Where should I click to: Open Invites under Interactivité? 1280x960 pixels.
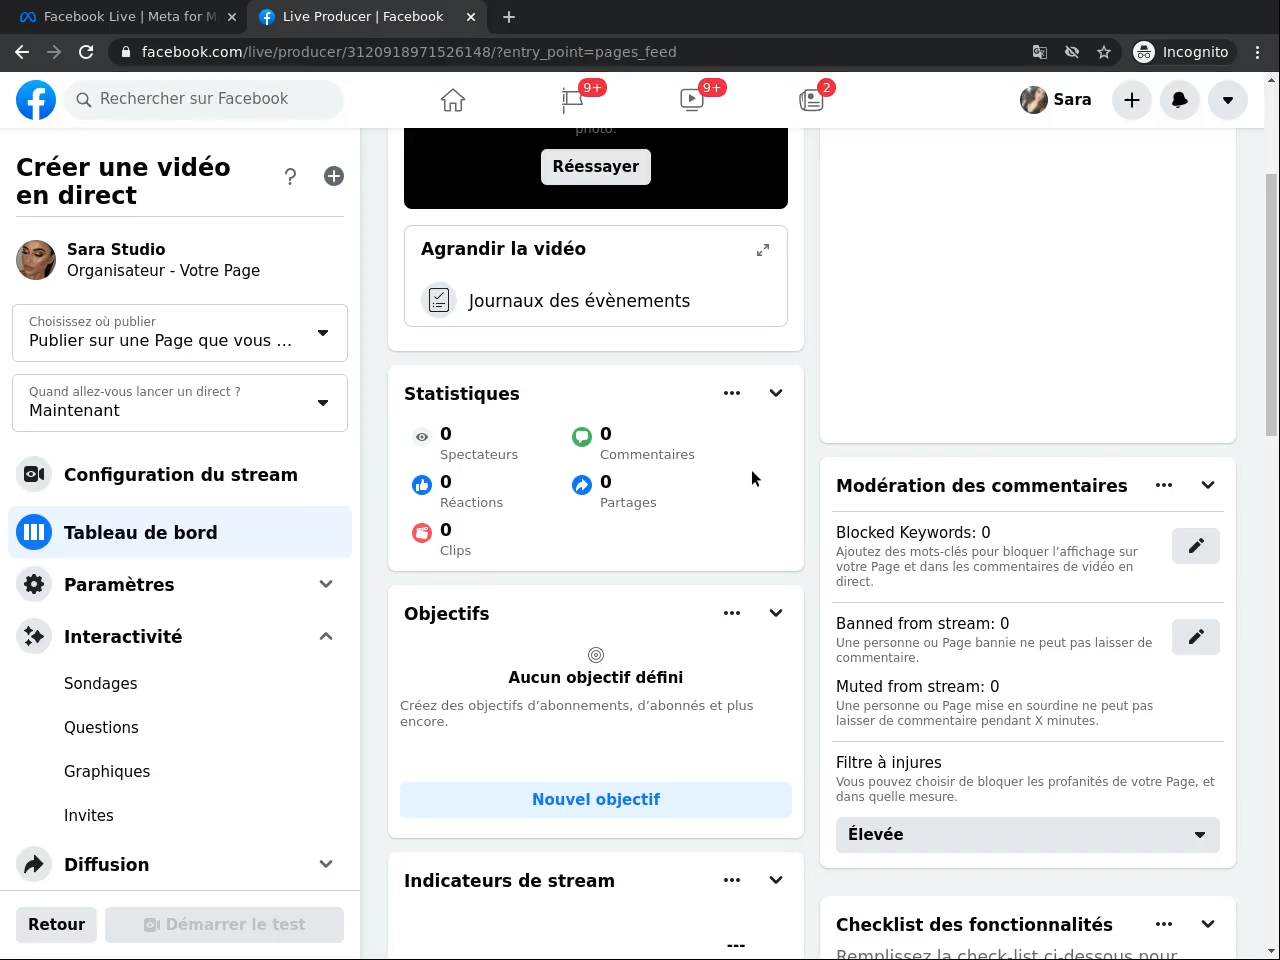tap(89, 816)
